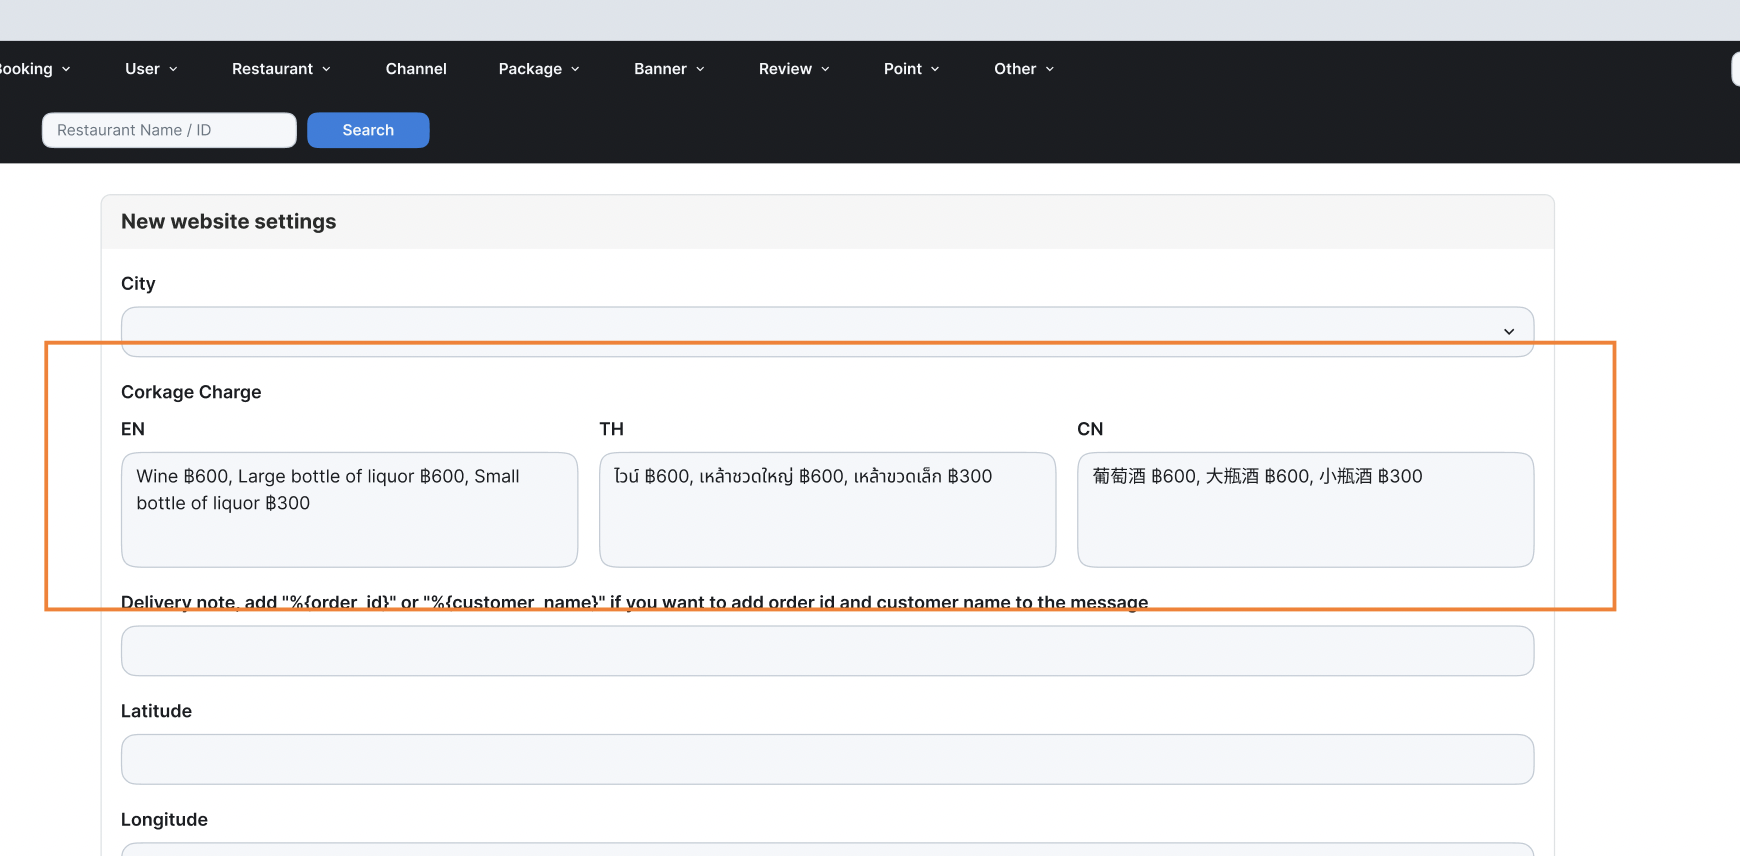Focus the Restaurant Name / ID search box

[169, 130]
